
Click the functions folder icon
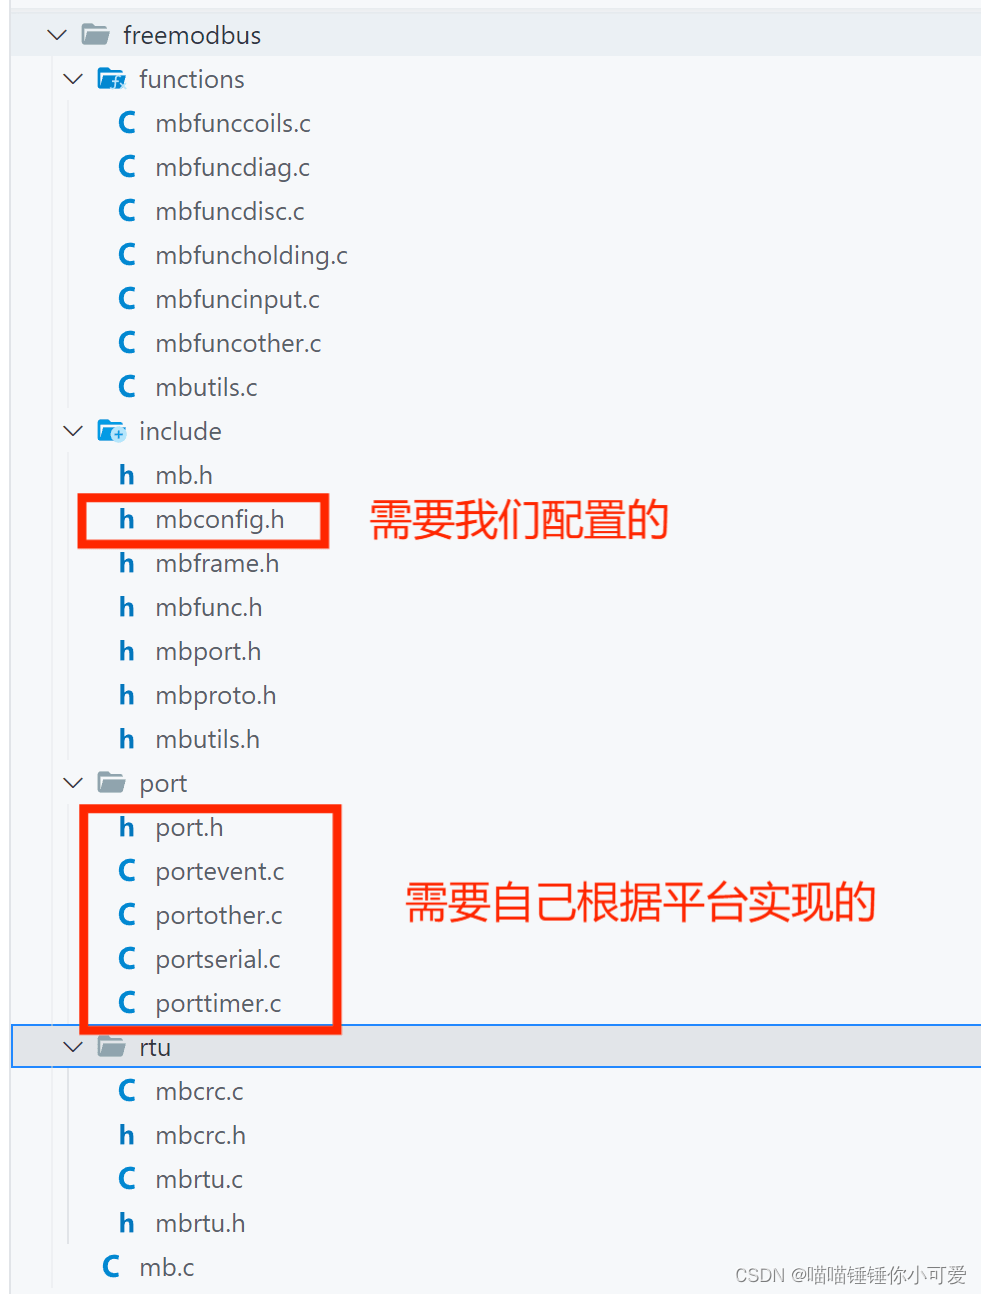coord(112,79)
